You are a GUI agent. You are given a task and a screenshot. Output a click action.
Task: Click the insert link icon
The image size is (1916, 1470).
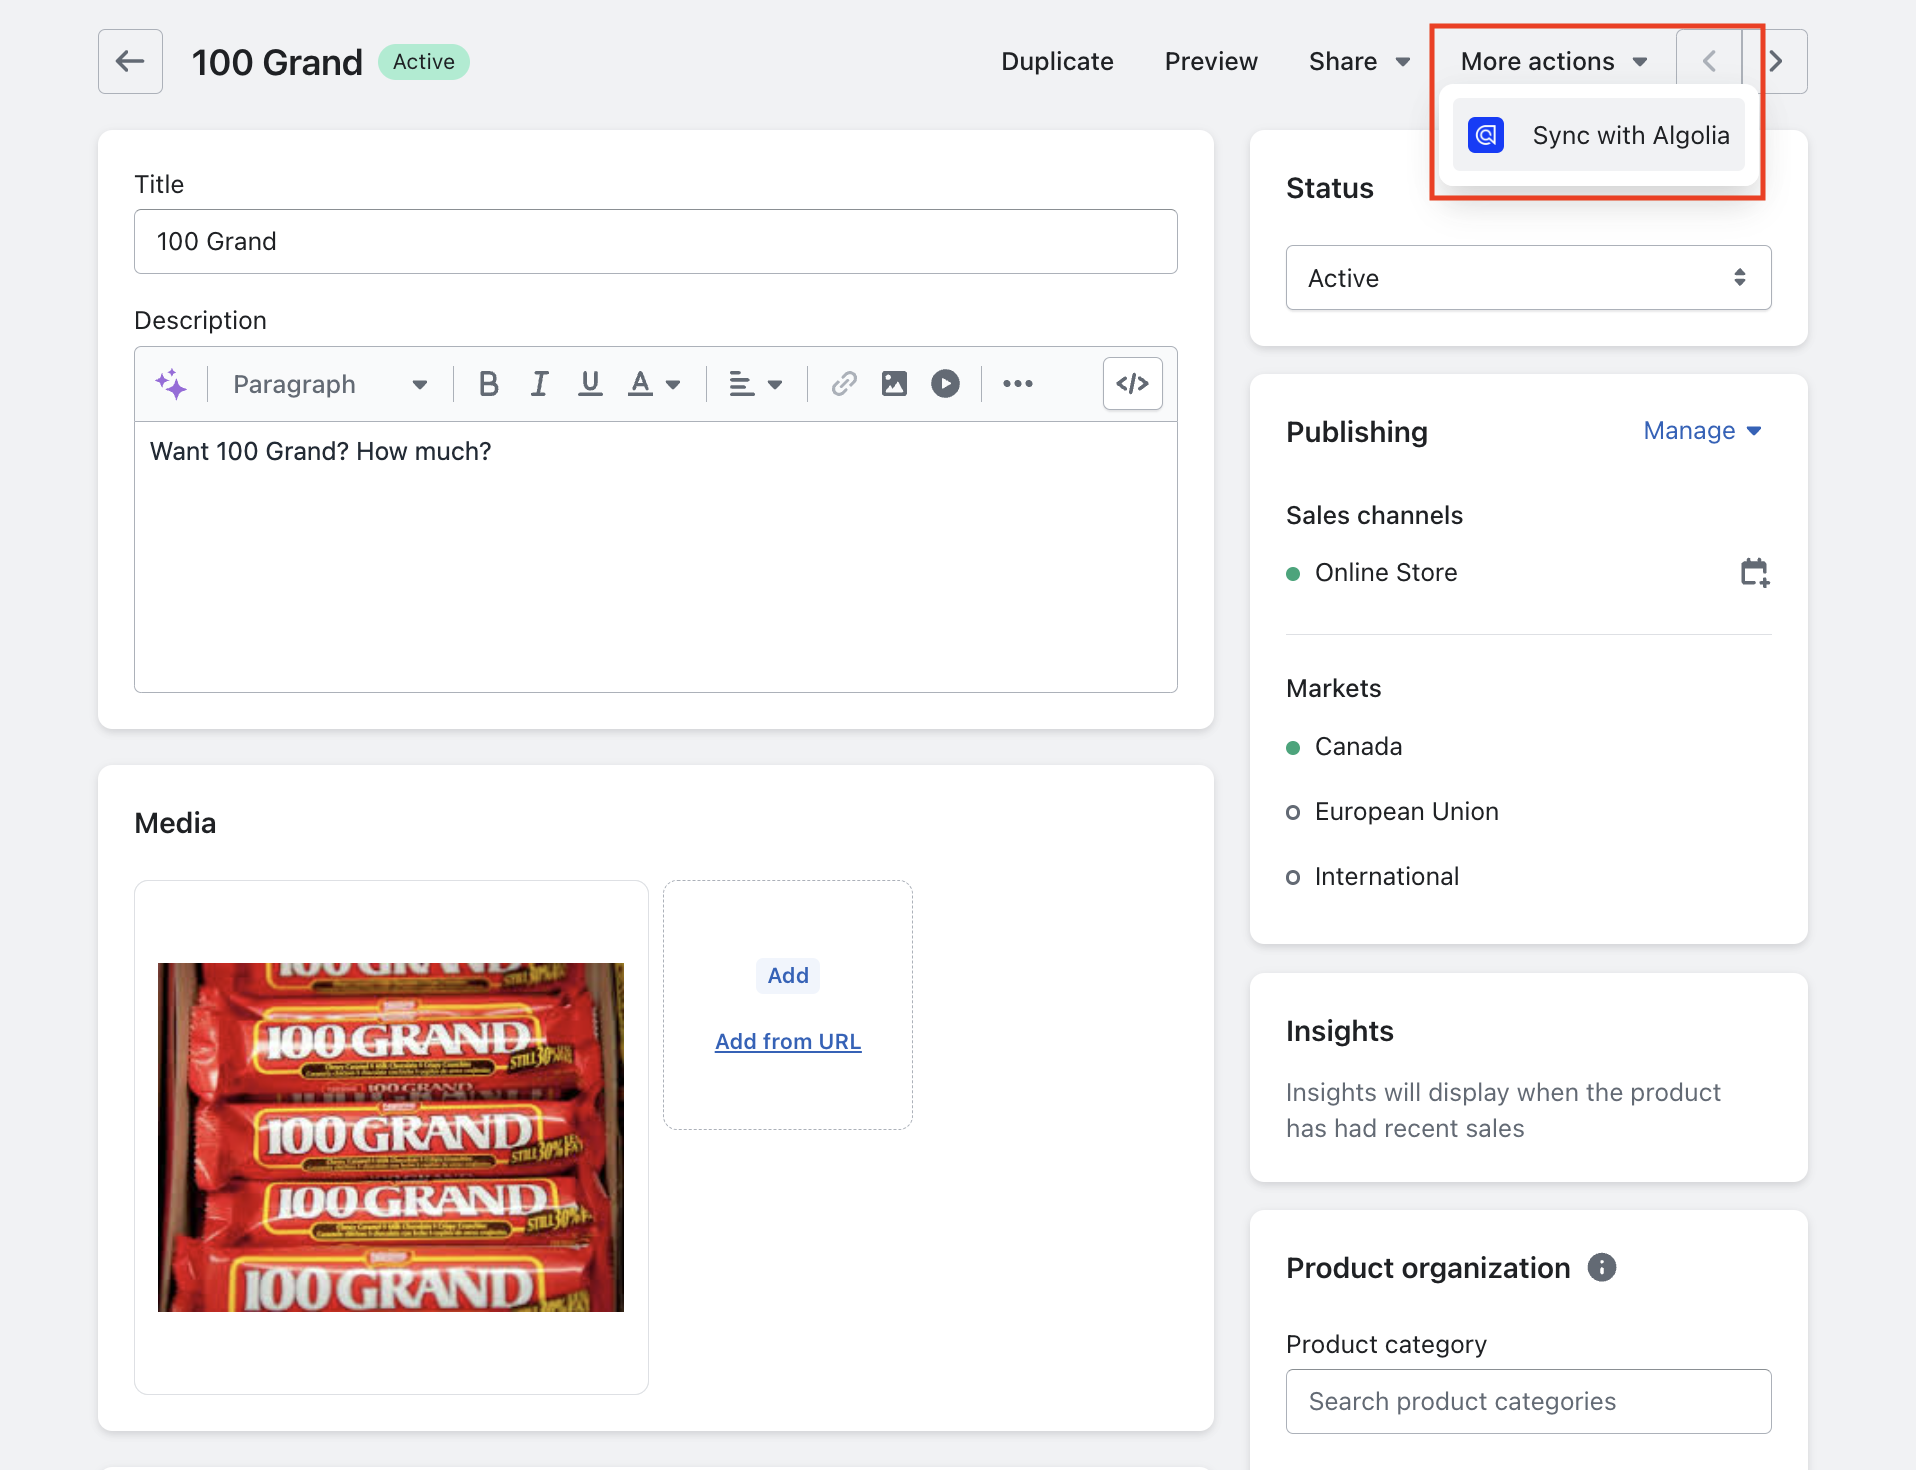click(844, 384)
